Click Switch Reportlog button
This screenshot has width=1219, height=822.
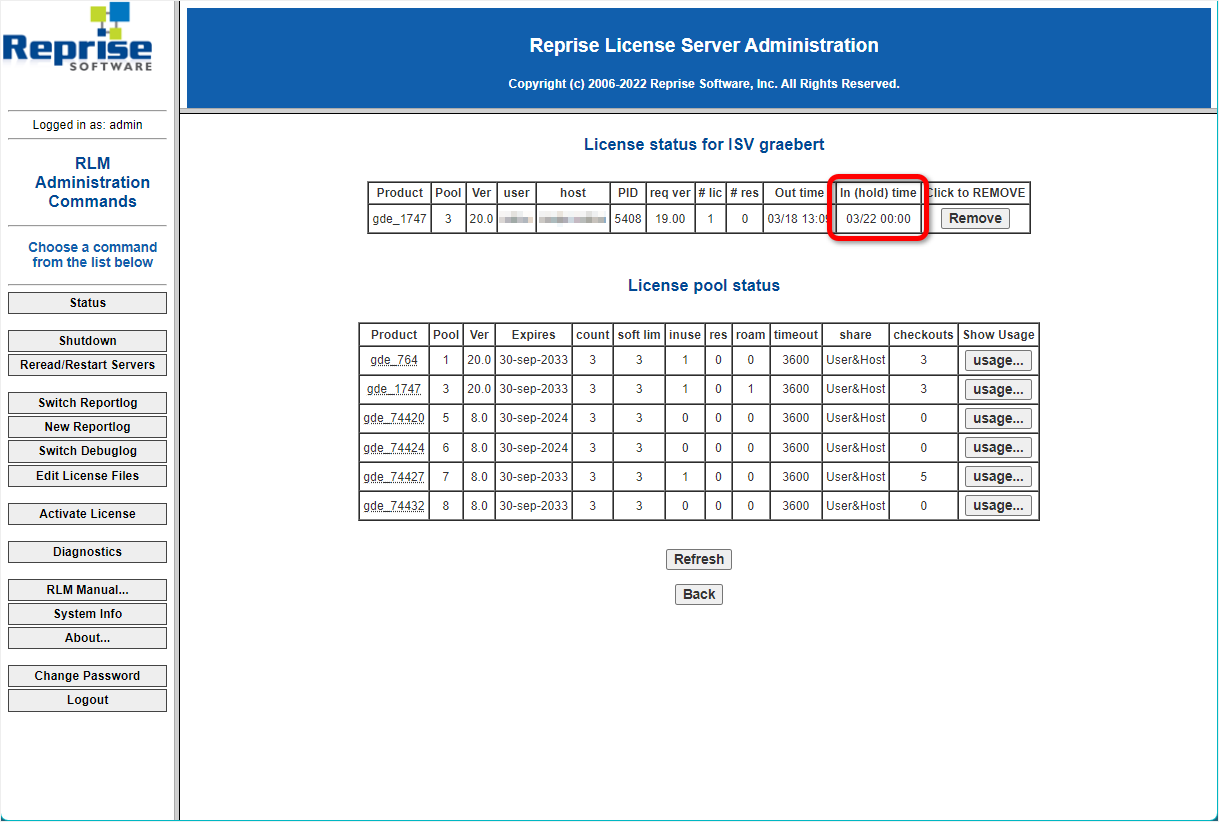(88, 403)
